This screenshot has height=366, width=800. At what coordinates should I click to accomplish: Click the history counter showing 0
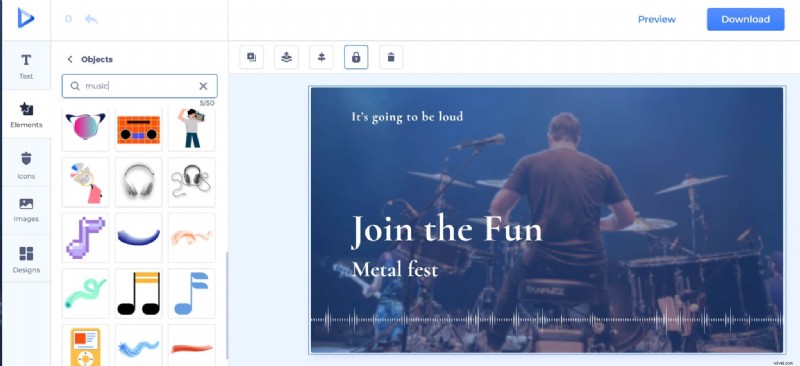(68, 19)
